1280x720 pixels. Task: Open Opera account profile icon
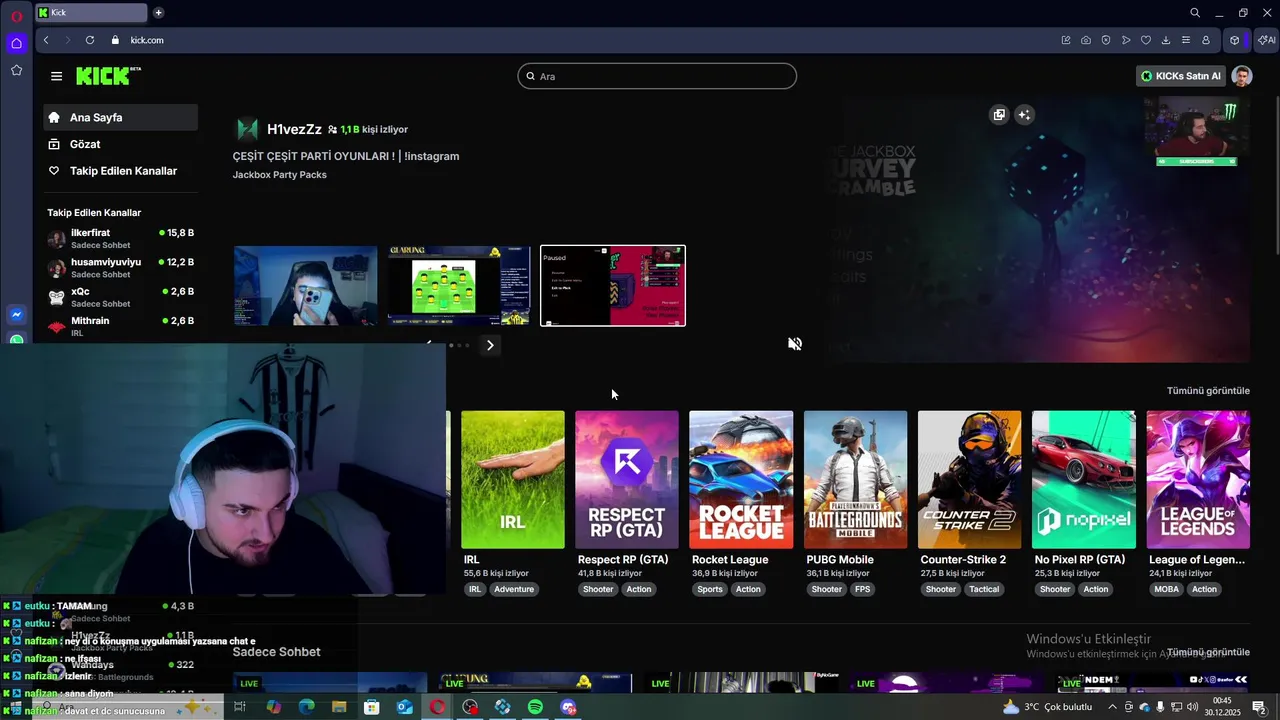coord(1206,40)
